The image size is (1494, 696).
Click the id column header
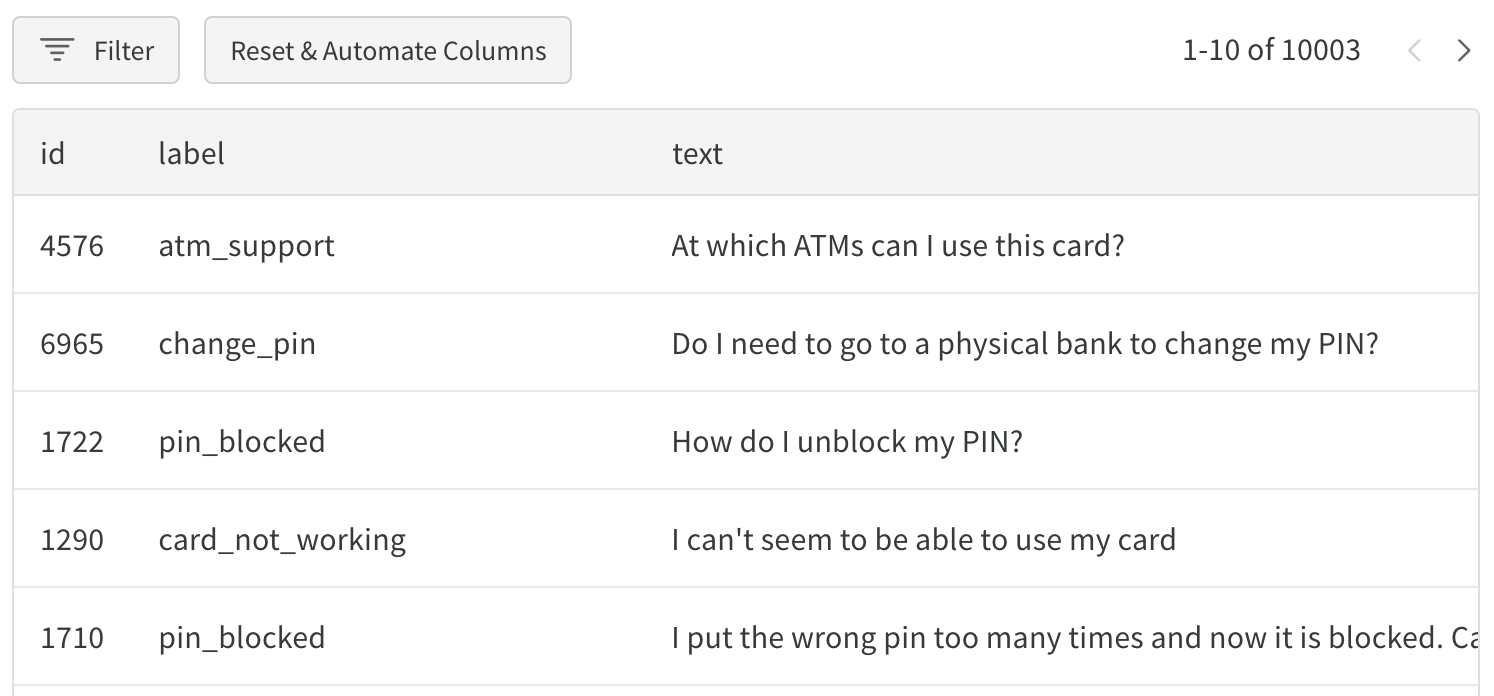pyautogui.click(x=52, y=154)
